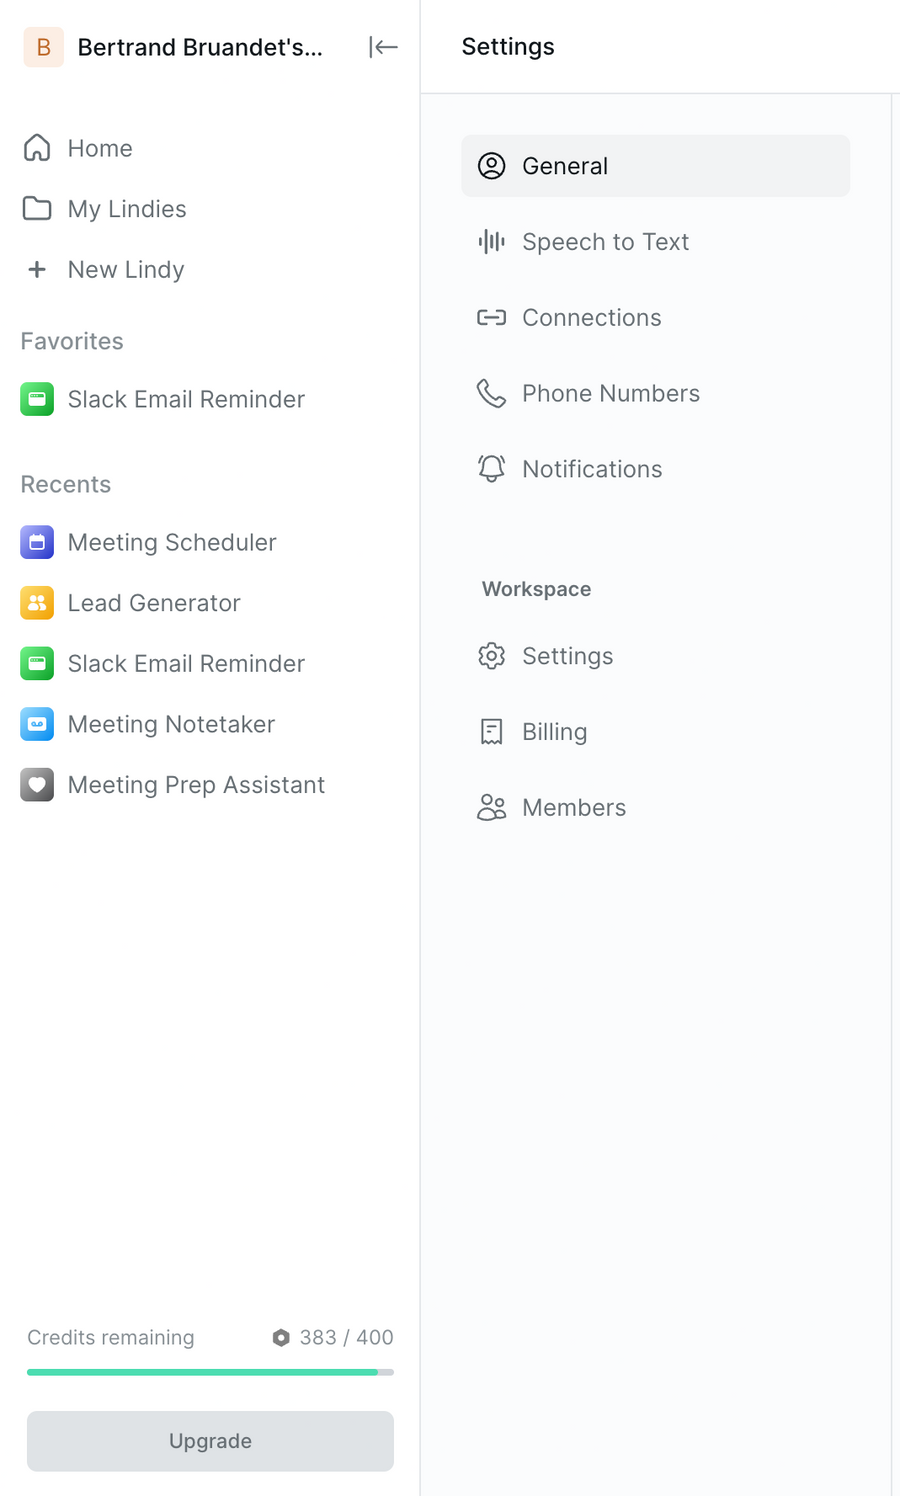
Task: Click the My Lindies folder icon
Action: click(x=37, y=208)
